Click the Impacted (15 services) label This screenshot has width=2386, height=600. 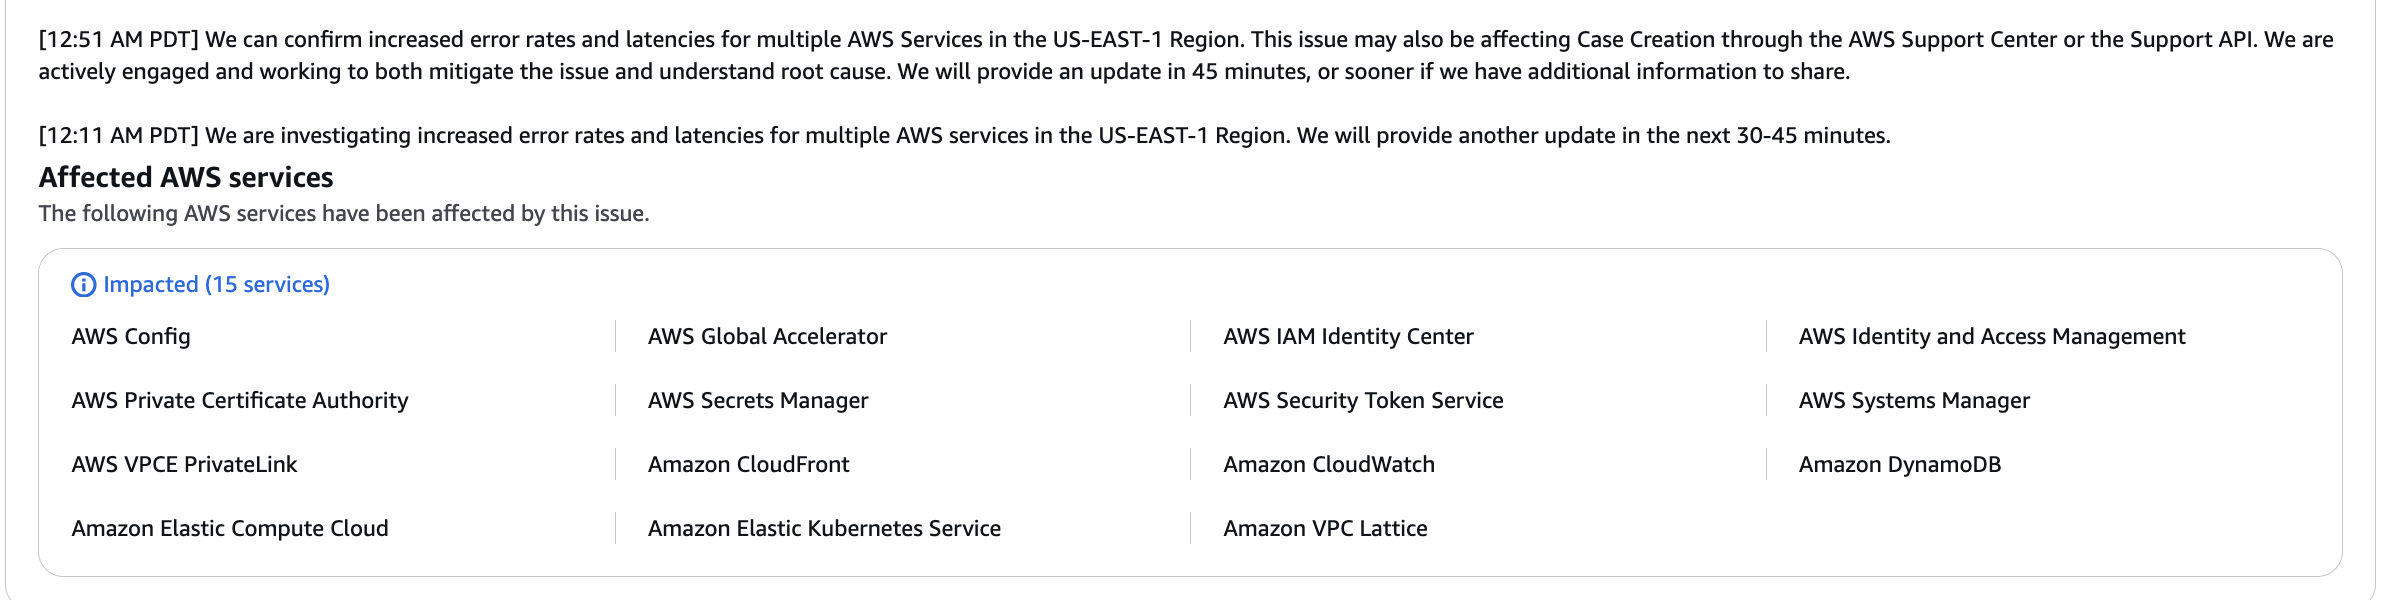[216, 285]
